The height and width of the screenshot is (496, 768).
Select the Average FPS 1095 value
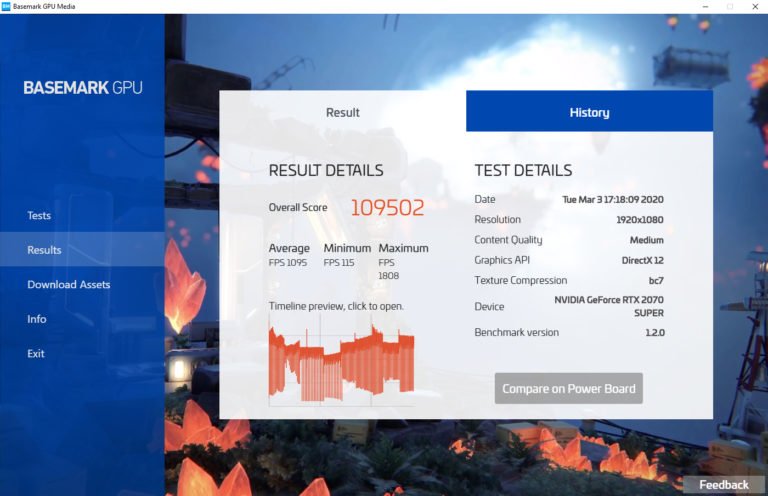point(288,262)
